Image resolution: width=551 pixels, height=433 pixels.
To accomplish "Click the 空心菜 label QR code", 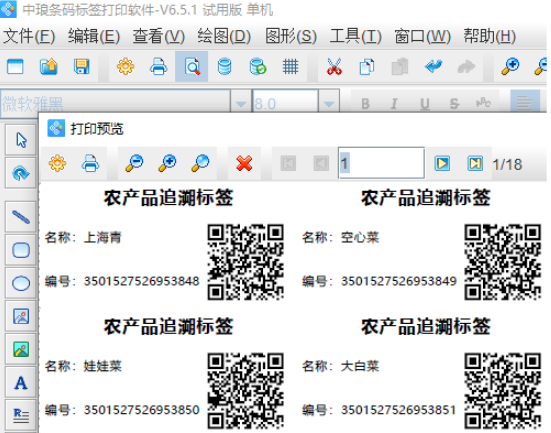I will click(503, 262).
